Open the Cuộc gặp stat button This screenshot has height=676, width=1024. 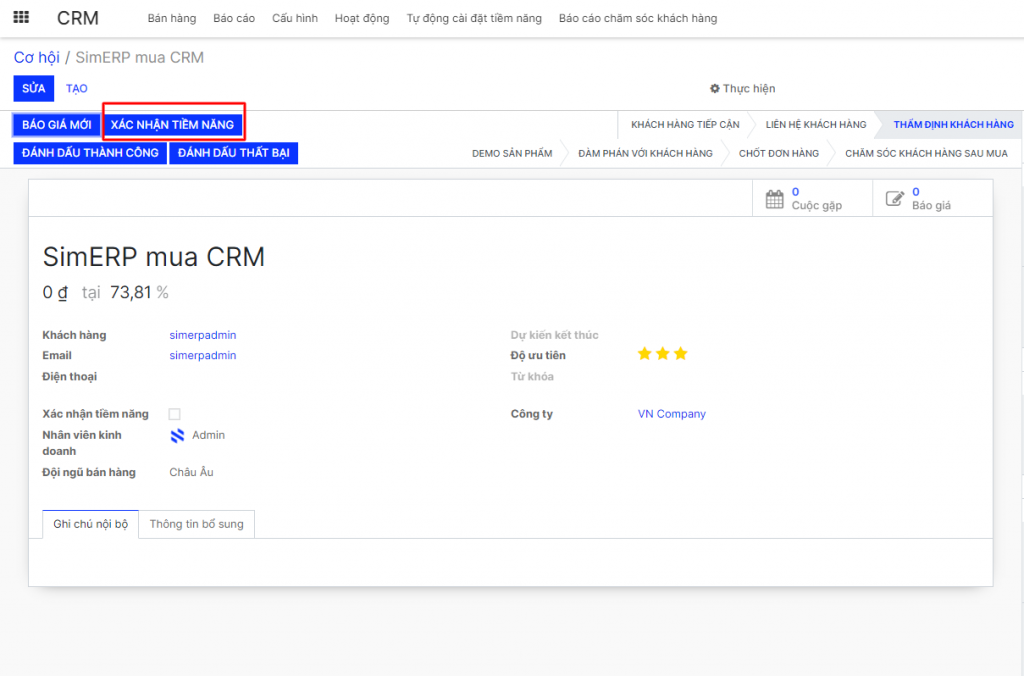point(812,199)
